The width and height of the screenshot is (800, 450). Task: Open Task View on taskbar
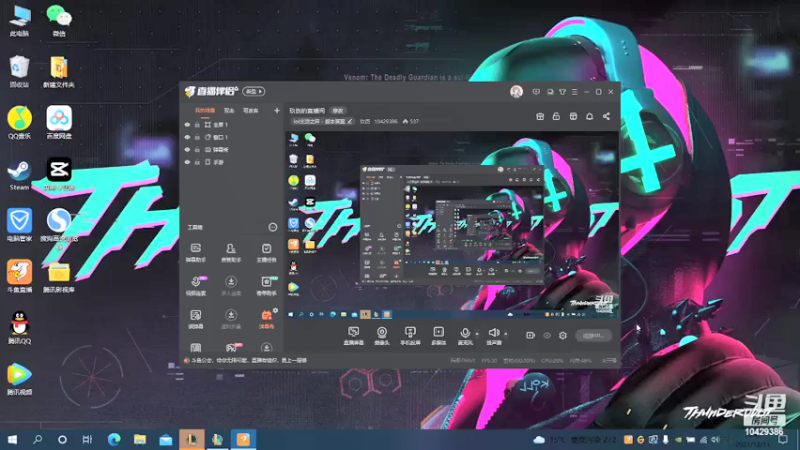[x=87, y=439]
